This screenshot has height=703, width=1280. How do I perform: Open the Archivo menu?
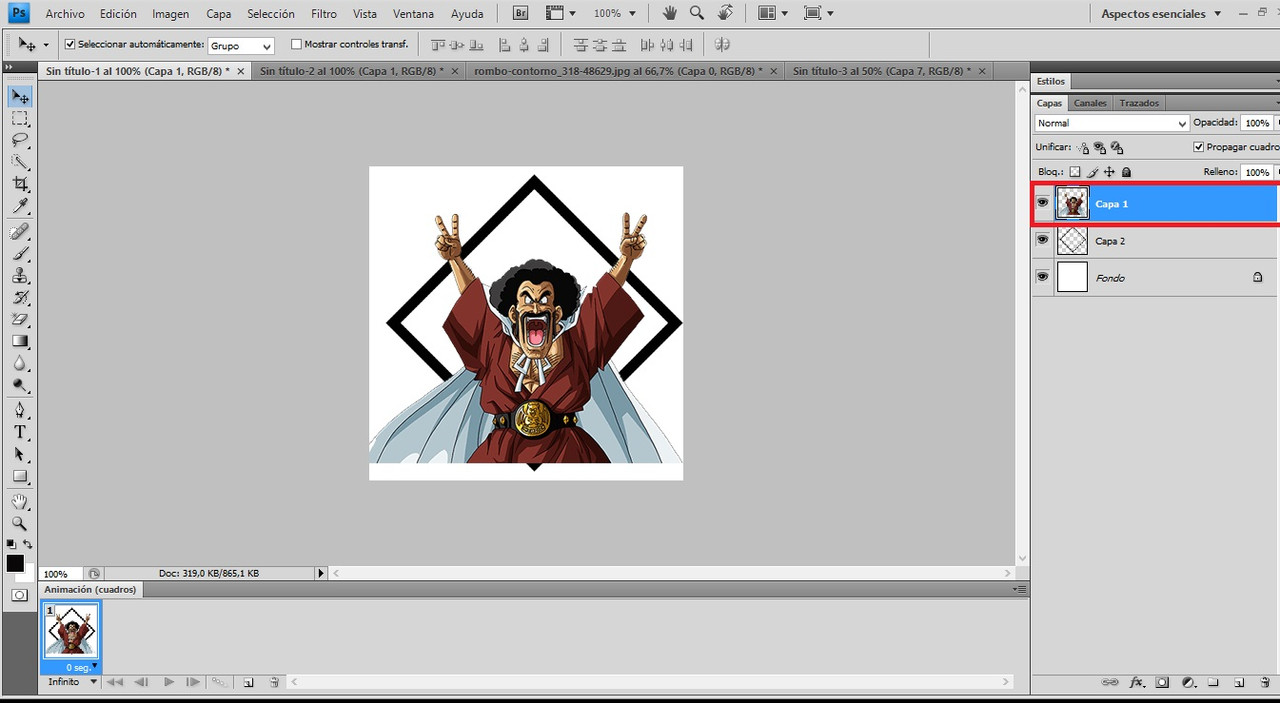[65, 14]
